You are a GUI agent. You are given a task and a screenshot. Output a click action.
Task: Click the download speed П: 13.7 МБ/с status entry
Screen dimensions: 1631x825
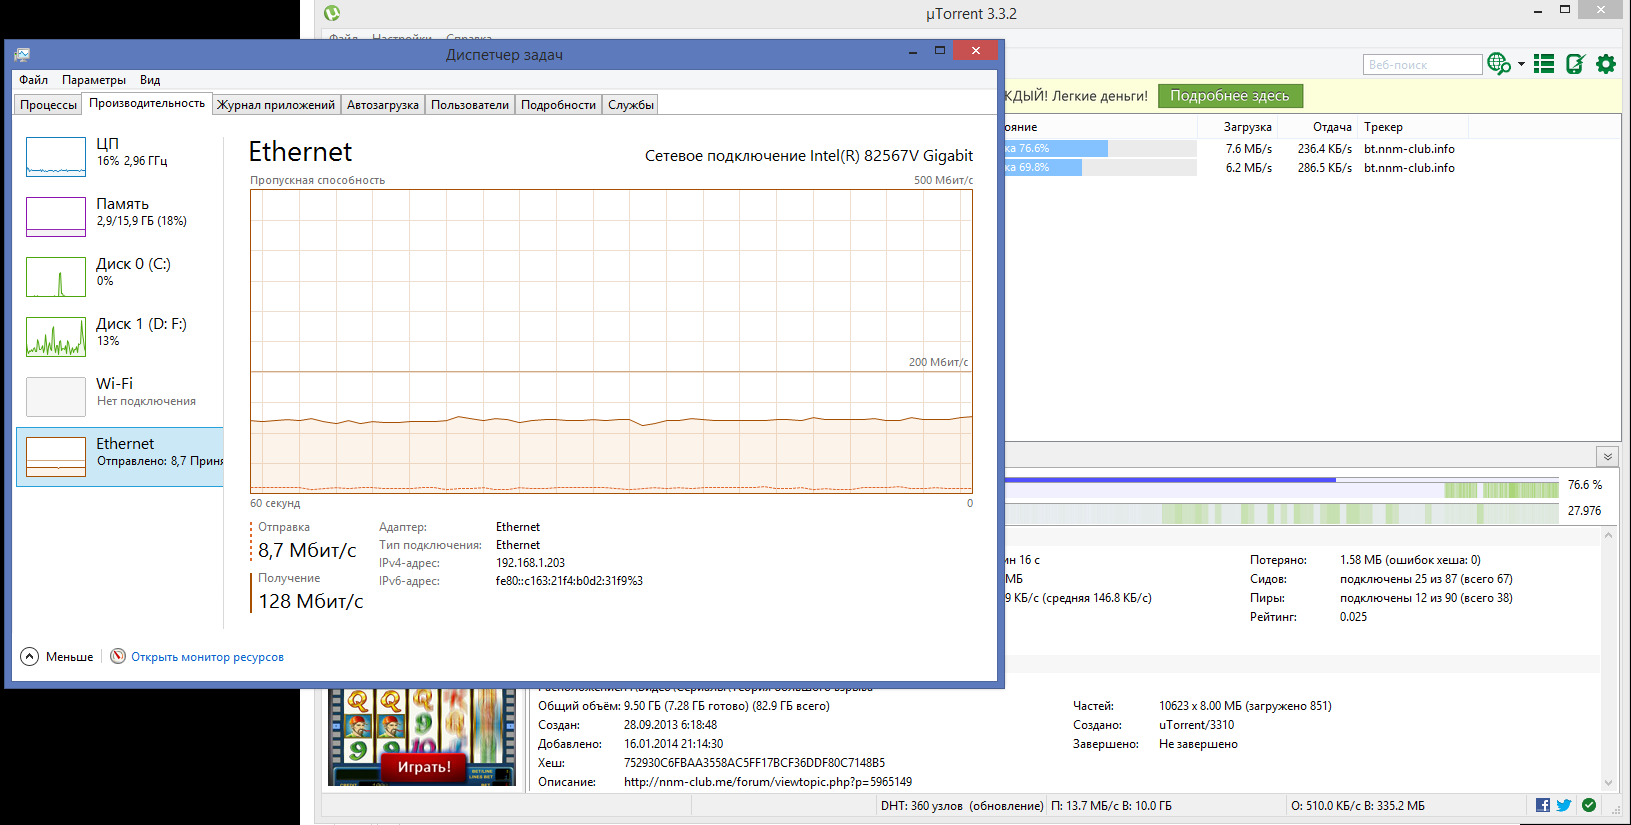[x=1111, y=806]
